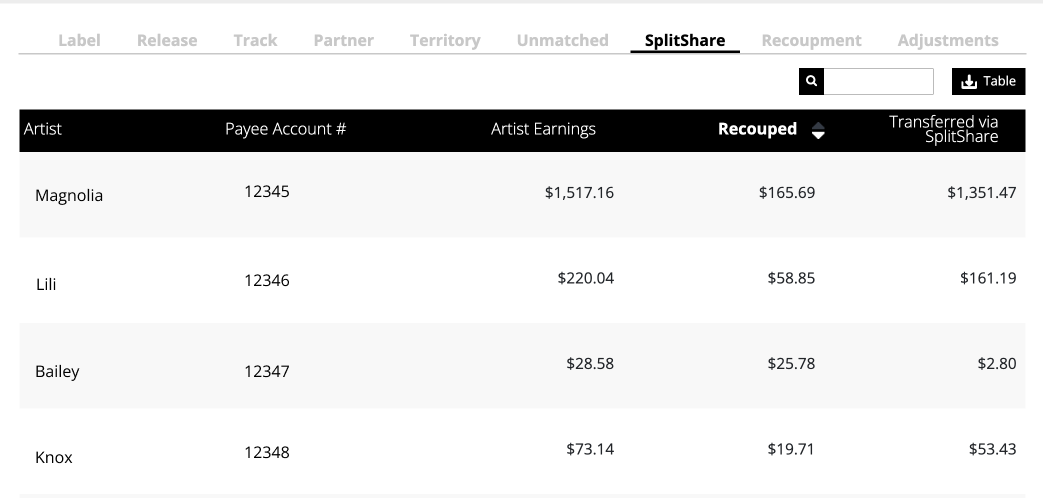Sort by Payee Account # header
Viewport: 1043px width, 498px height.
point(285,129)
